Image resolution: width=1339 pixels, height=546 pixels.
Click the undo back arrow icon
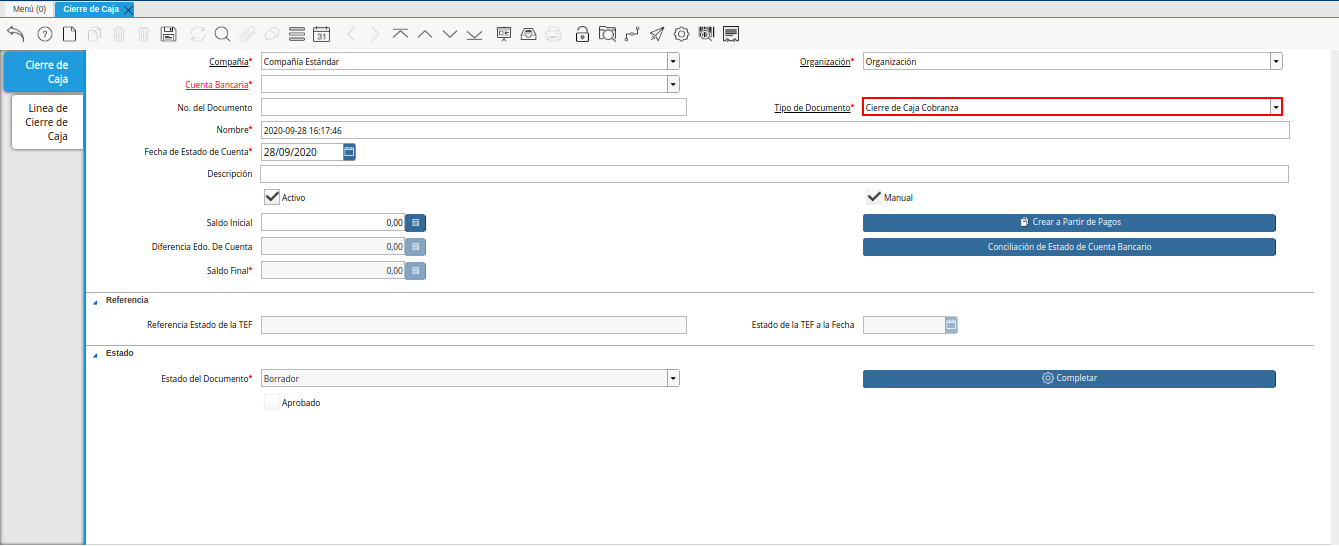[x=15, y=34]
